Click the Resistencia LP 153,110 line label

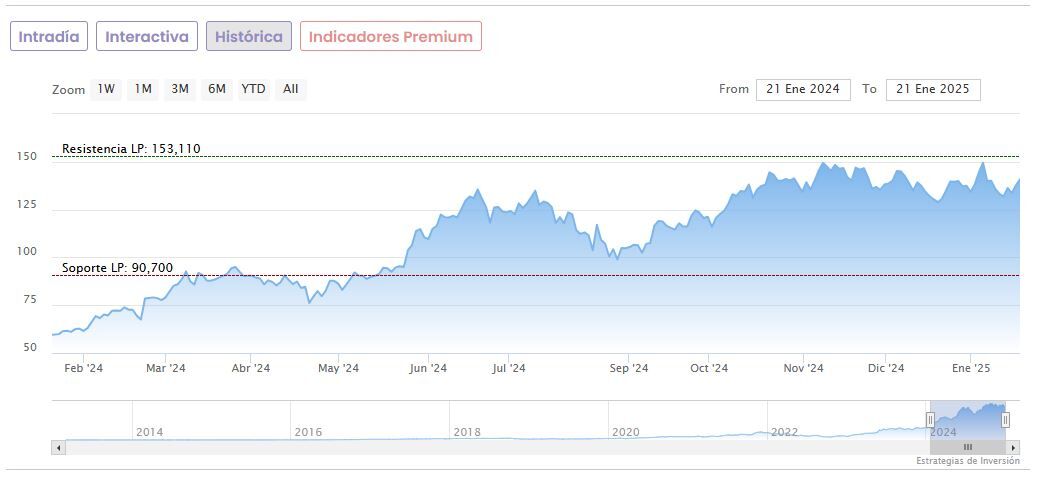point(131,149)
